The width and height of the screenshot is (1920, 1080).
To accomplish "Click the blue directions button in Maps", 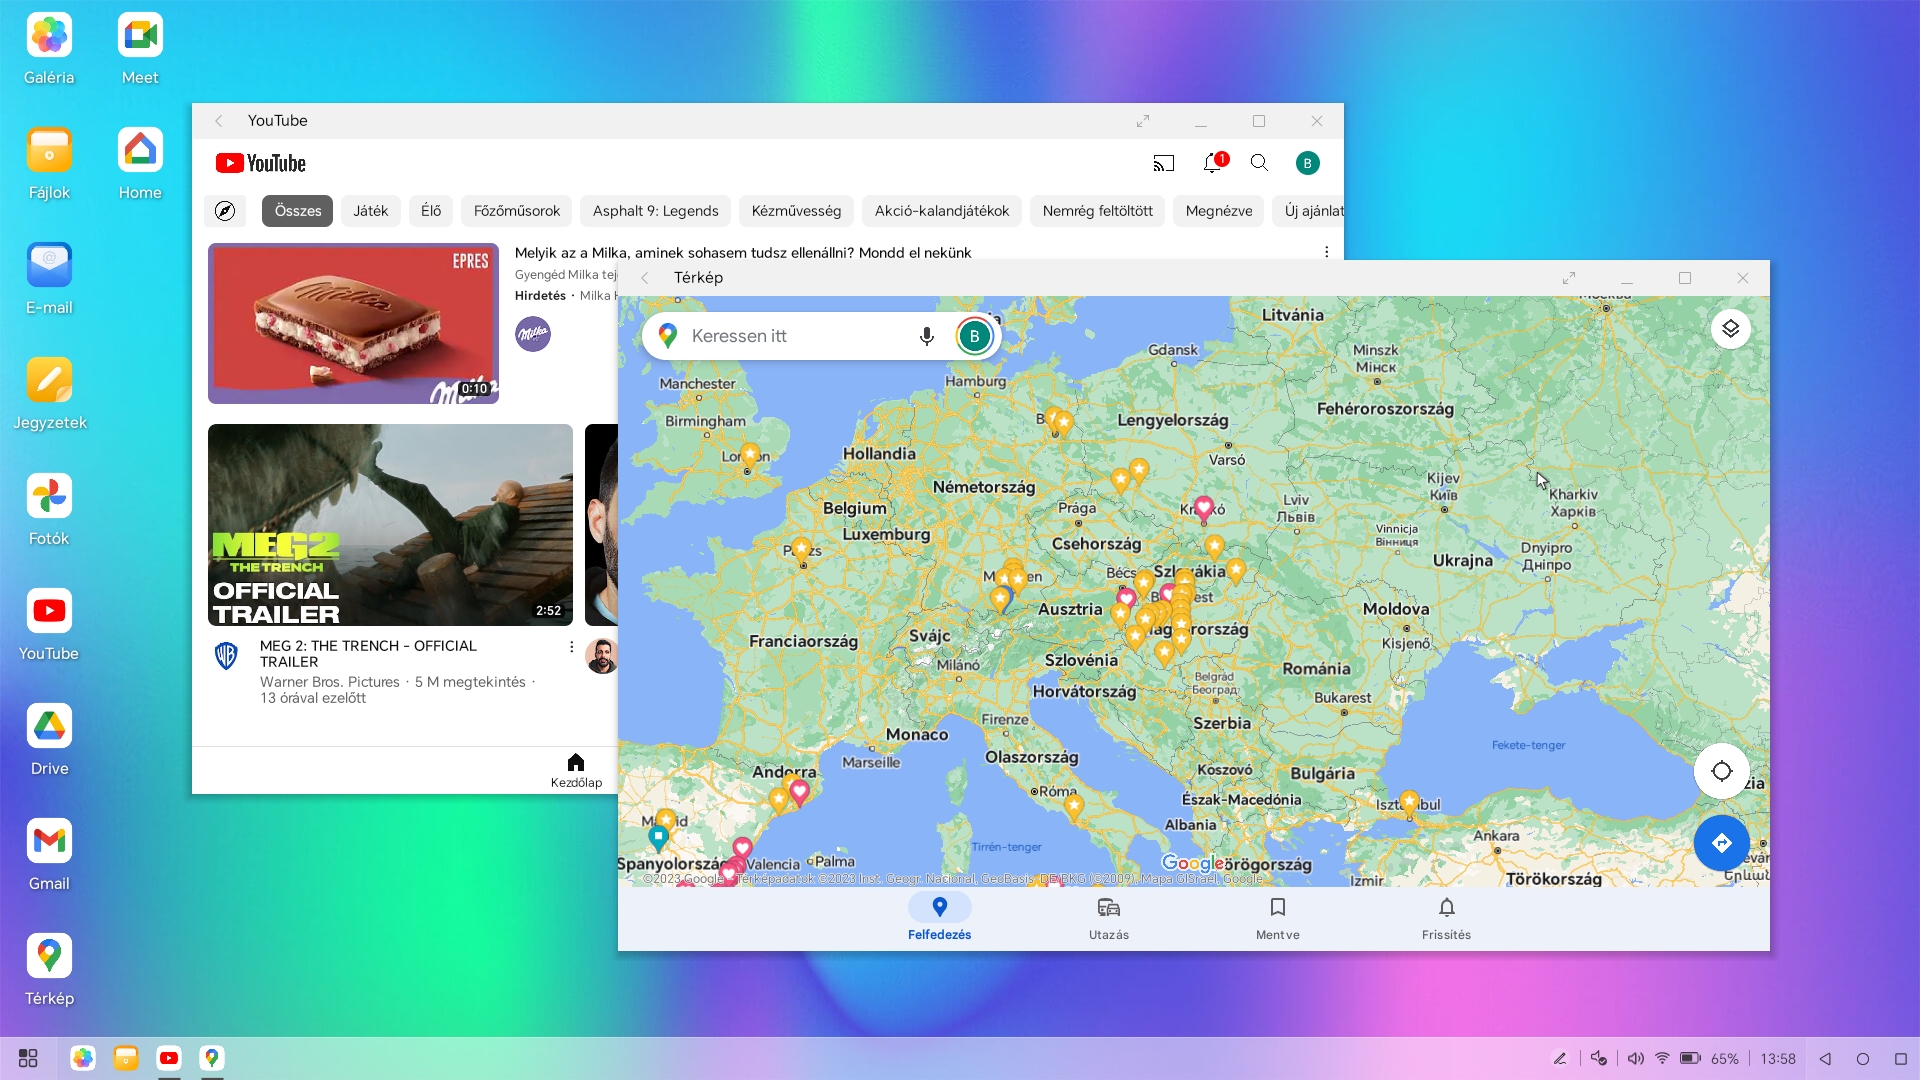I will pyautogui.click(x=1721, y=843).
